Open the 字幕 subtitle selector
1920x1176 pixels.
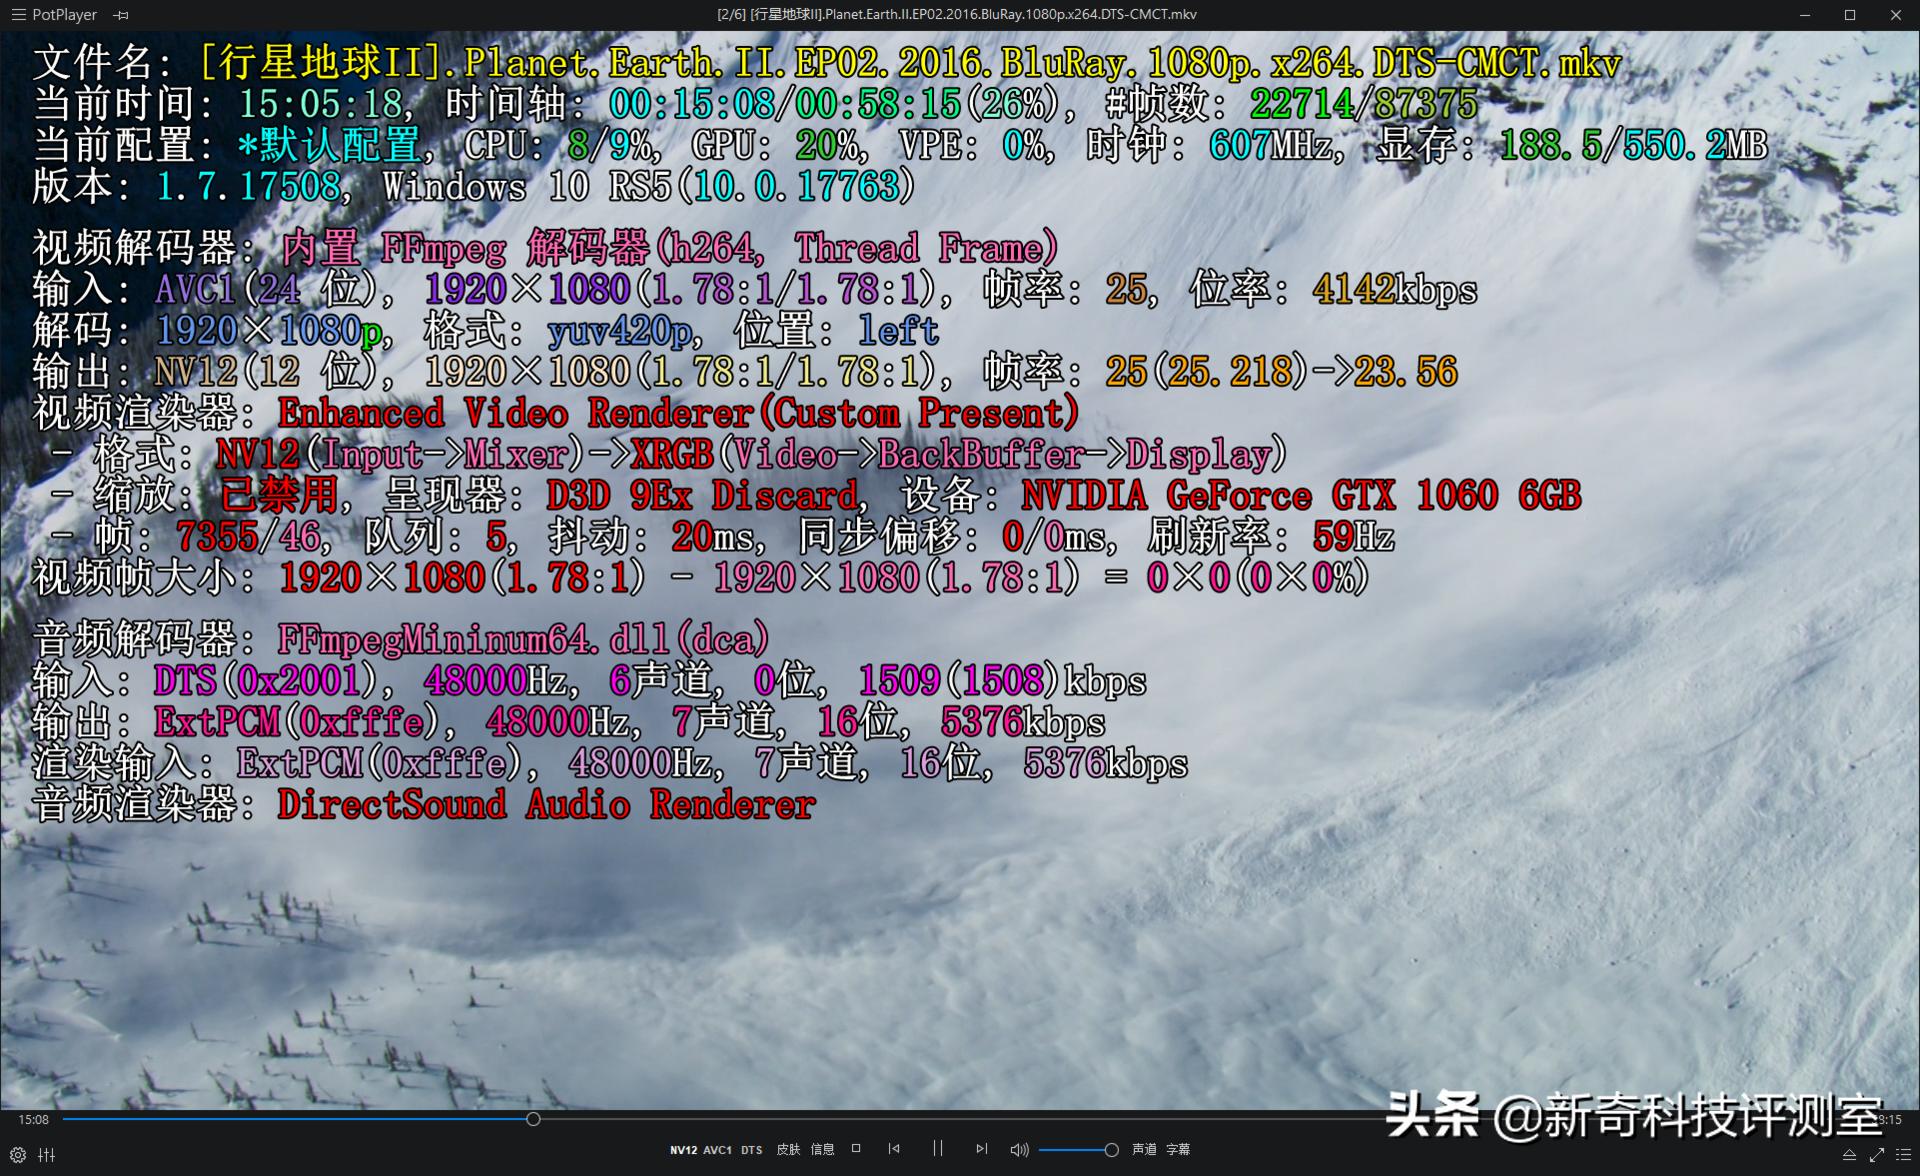[x=1178, y=1150]
